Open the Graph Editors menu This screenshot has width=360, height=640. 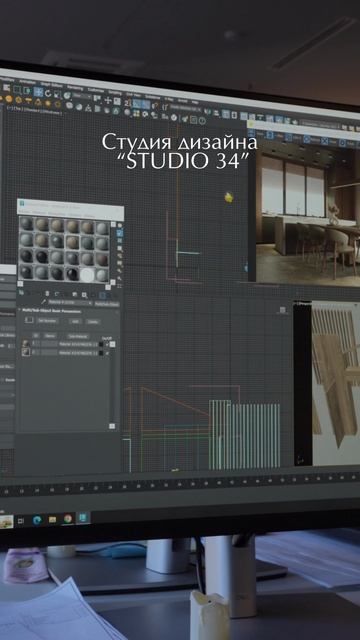[51, 85]
